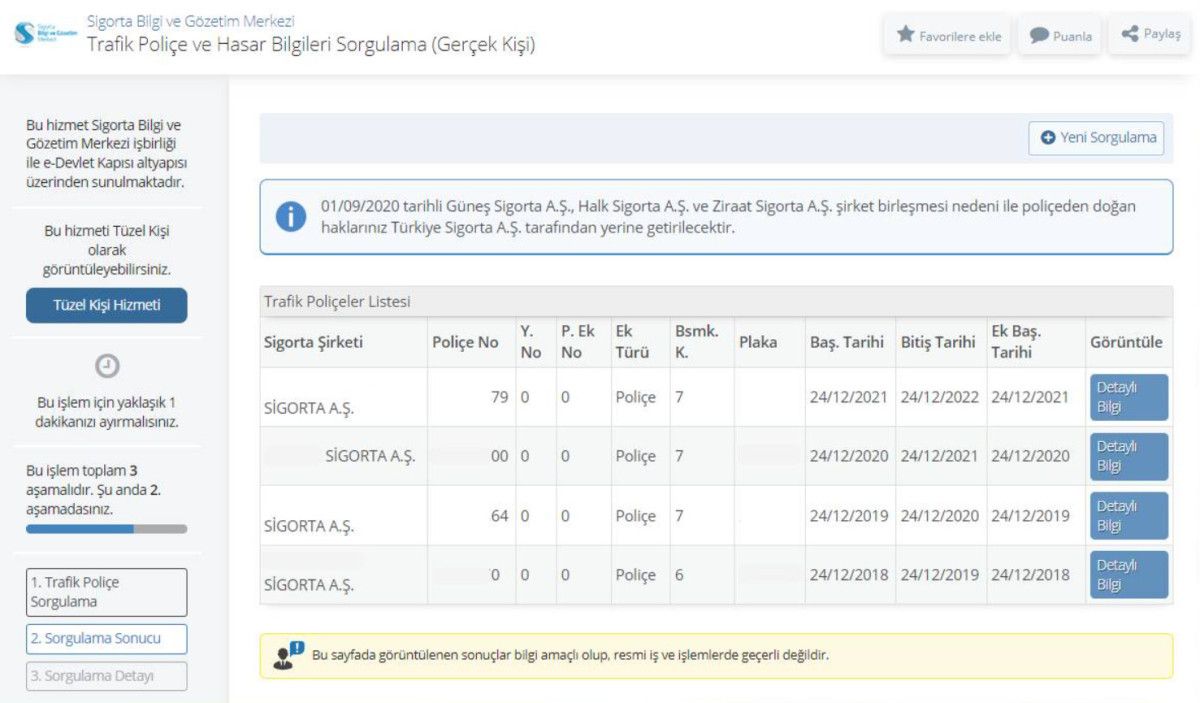This screenshot has width=1200, height=703.
Task: Click the stage progress bar in sidebar
Action: tap(107, 528)
